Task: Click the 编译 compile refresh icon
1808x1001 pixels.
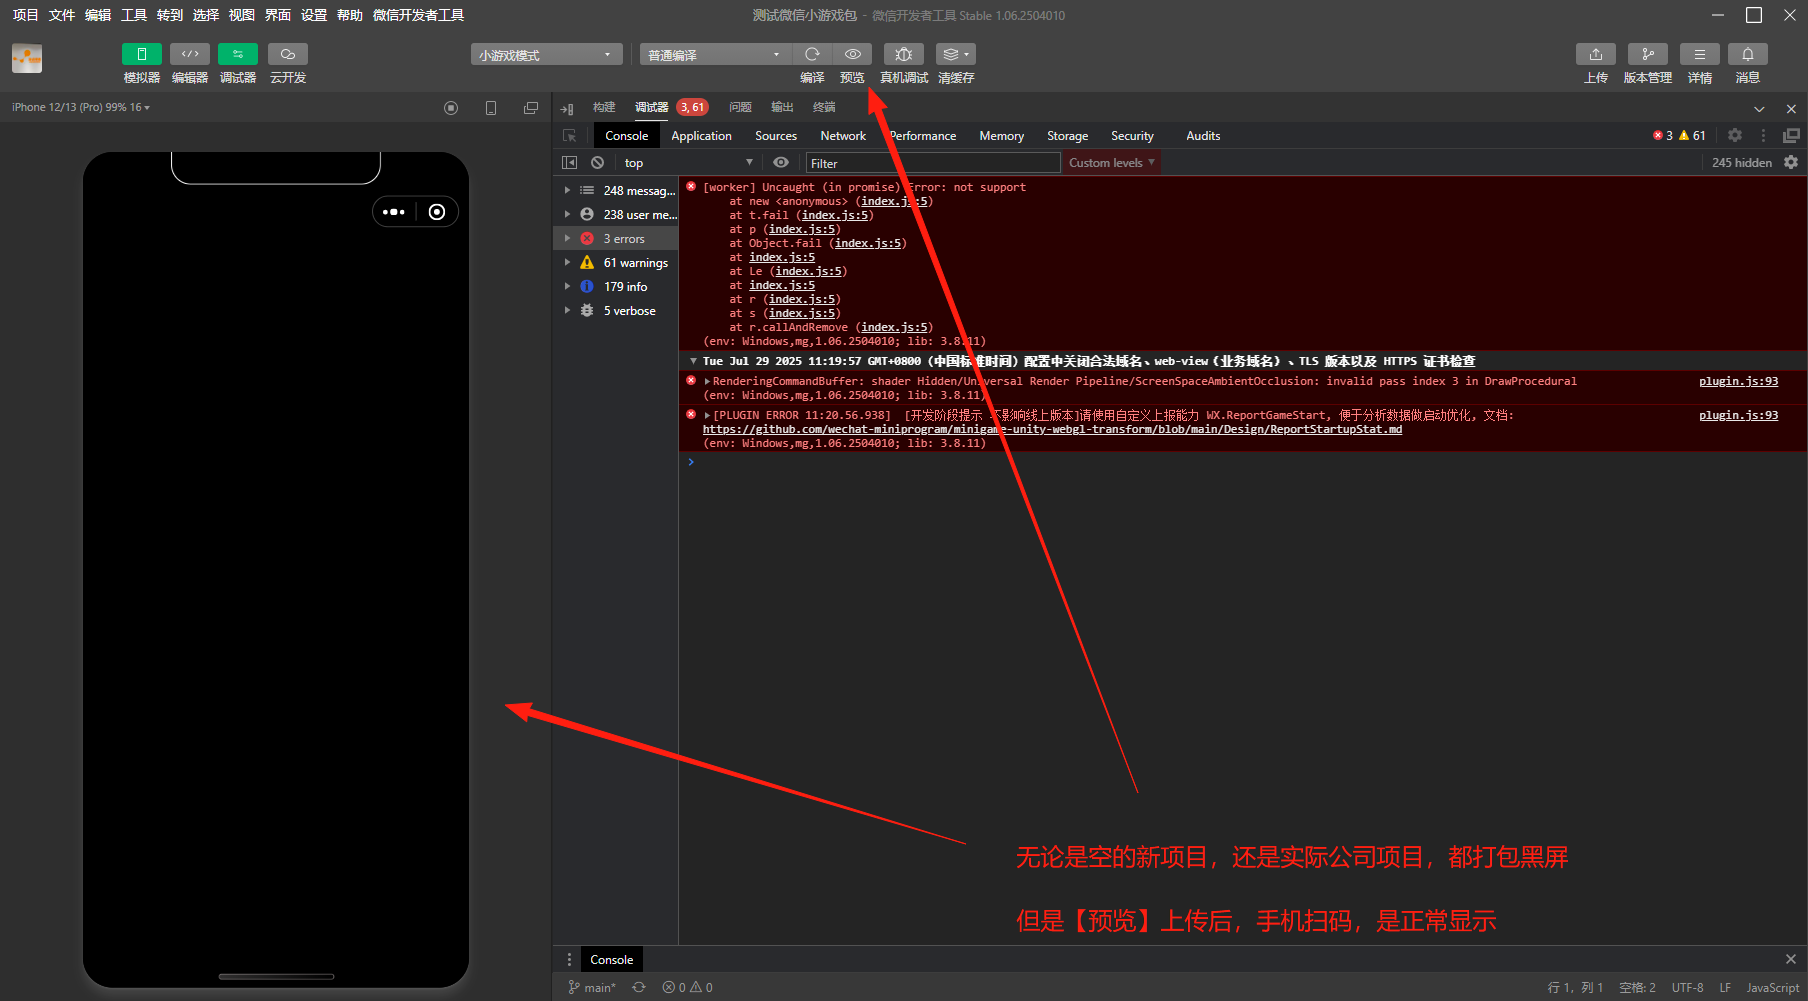Action: (812, 54)
